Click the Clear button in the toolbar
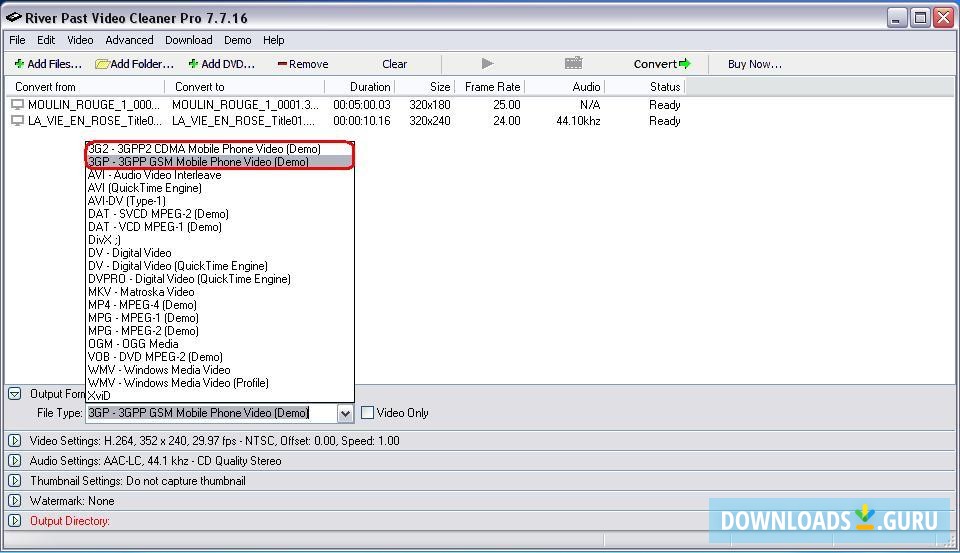Viewport: 960px width, 553px height. point(394,64)
